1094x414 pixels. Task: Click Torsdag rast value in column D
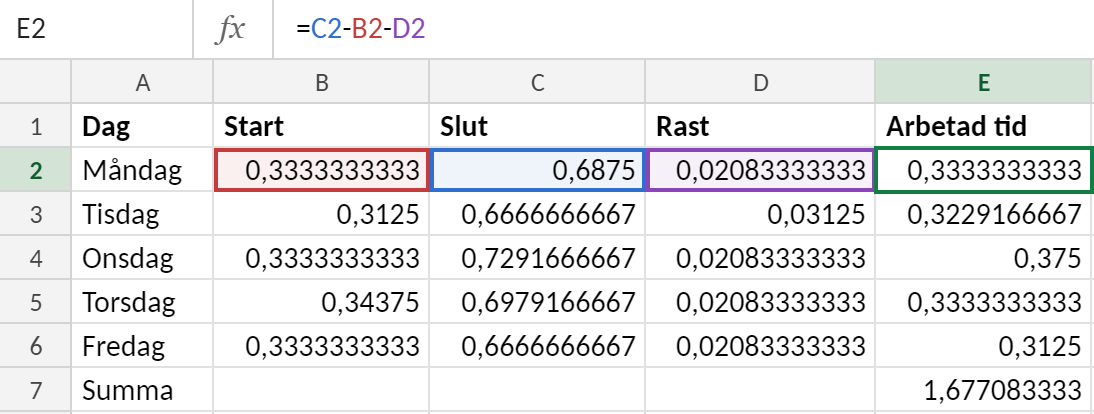click(x=760, y=302)
